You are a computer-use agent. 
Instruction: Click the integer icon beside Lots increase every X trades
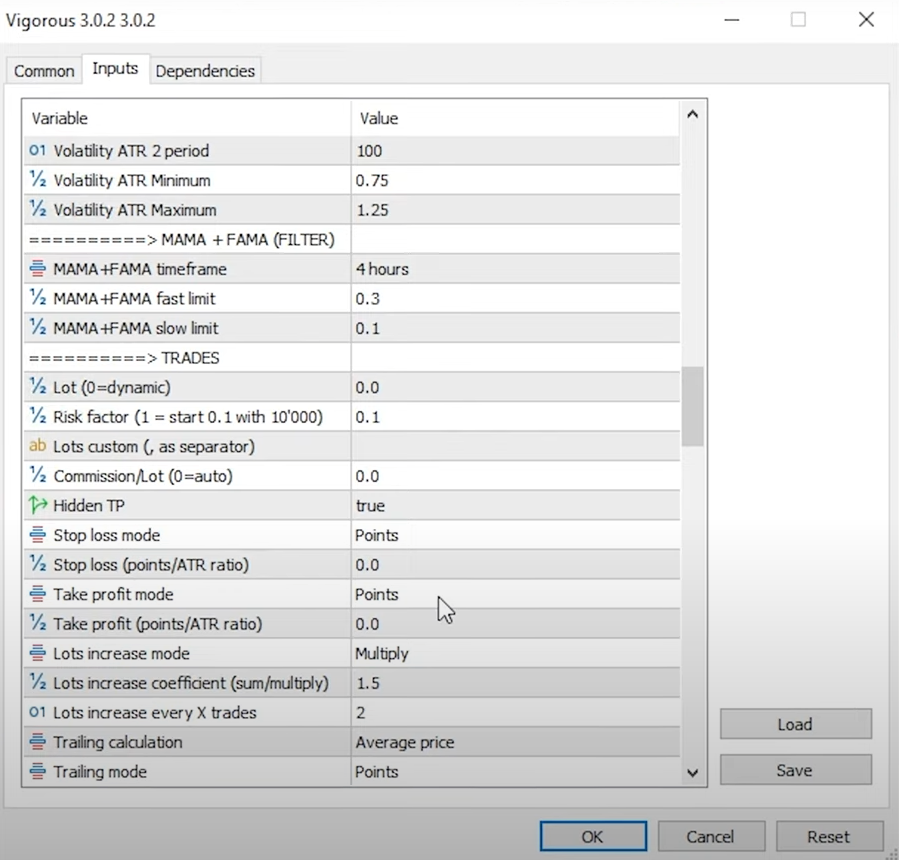(38, 713)
